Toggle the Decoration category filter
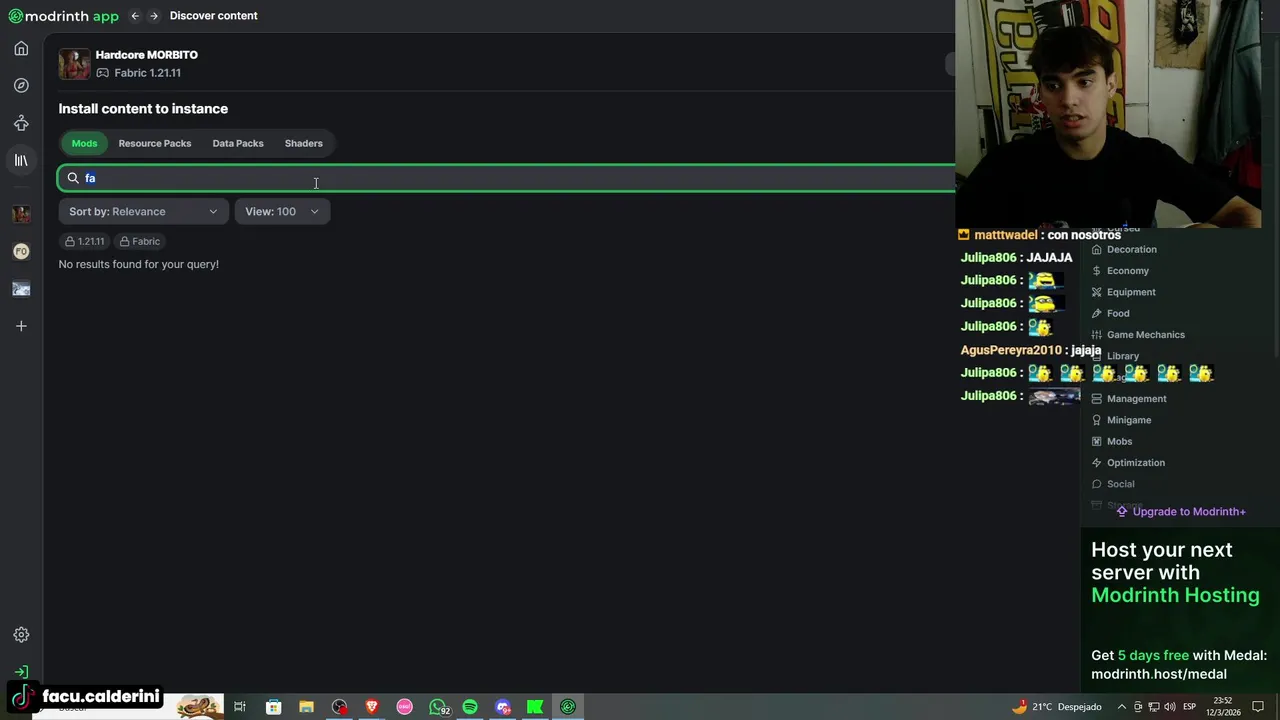This screenshot has height=720, width=1280. pyautogui.click(x=1124, y=249)
